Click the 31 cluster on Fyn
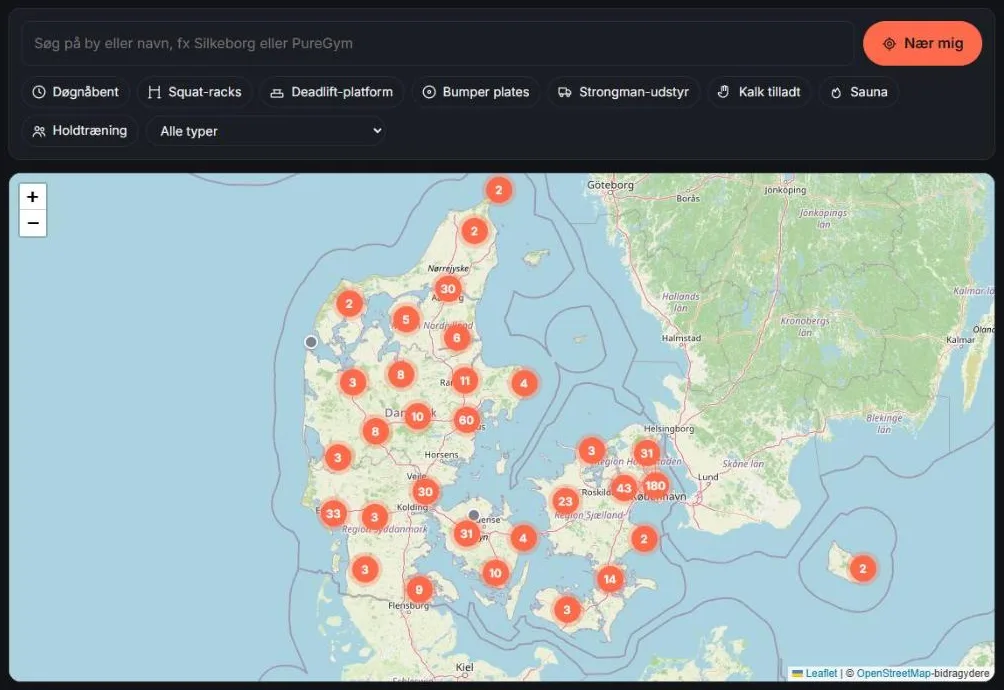 coord(466,534)
